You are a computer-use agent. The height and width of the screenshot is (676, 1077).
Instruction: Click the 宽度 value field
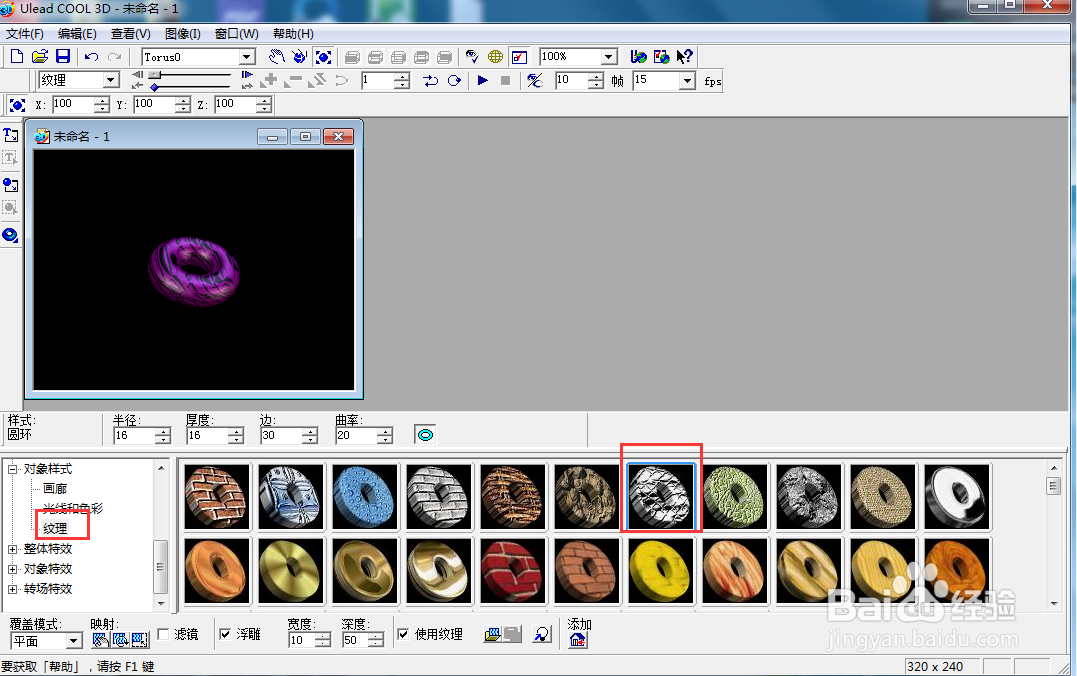click(302, 640)
